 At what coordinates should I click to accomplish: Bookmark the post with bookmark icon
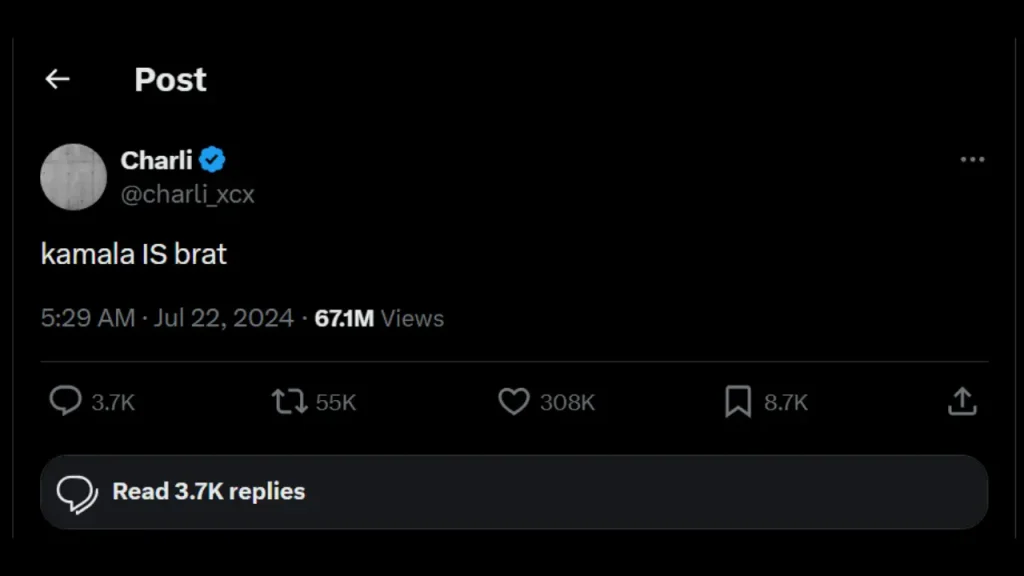pos(738,402)
